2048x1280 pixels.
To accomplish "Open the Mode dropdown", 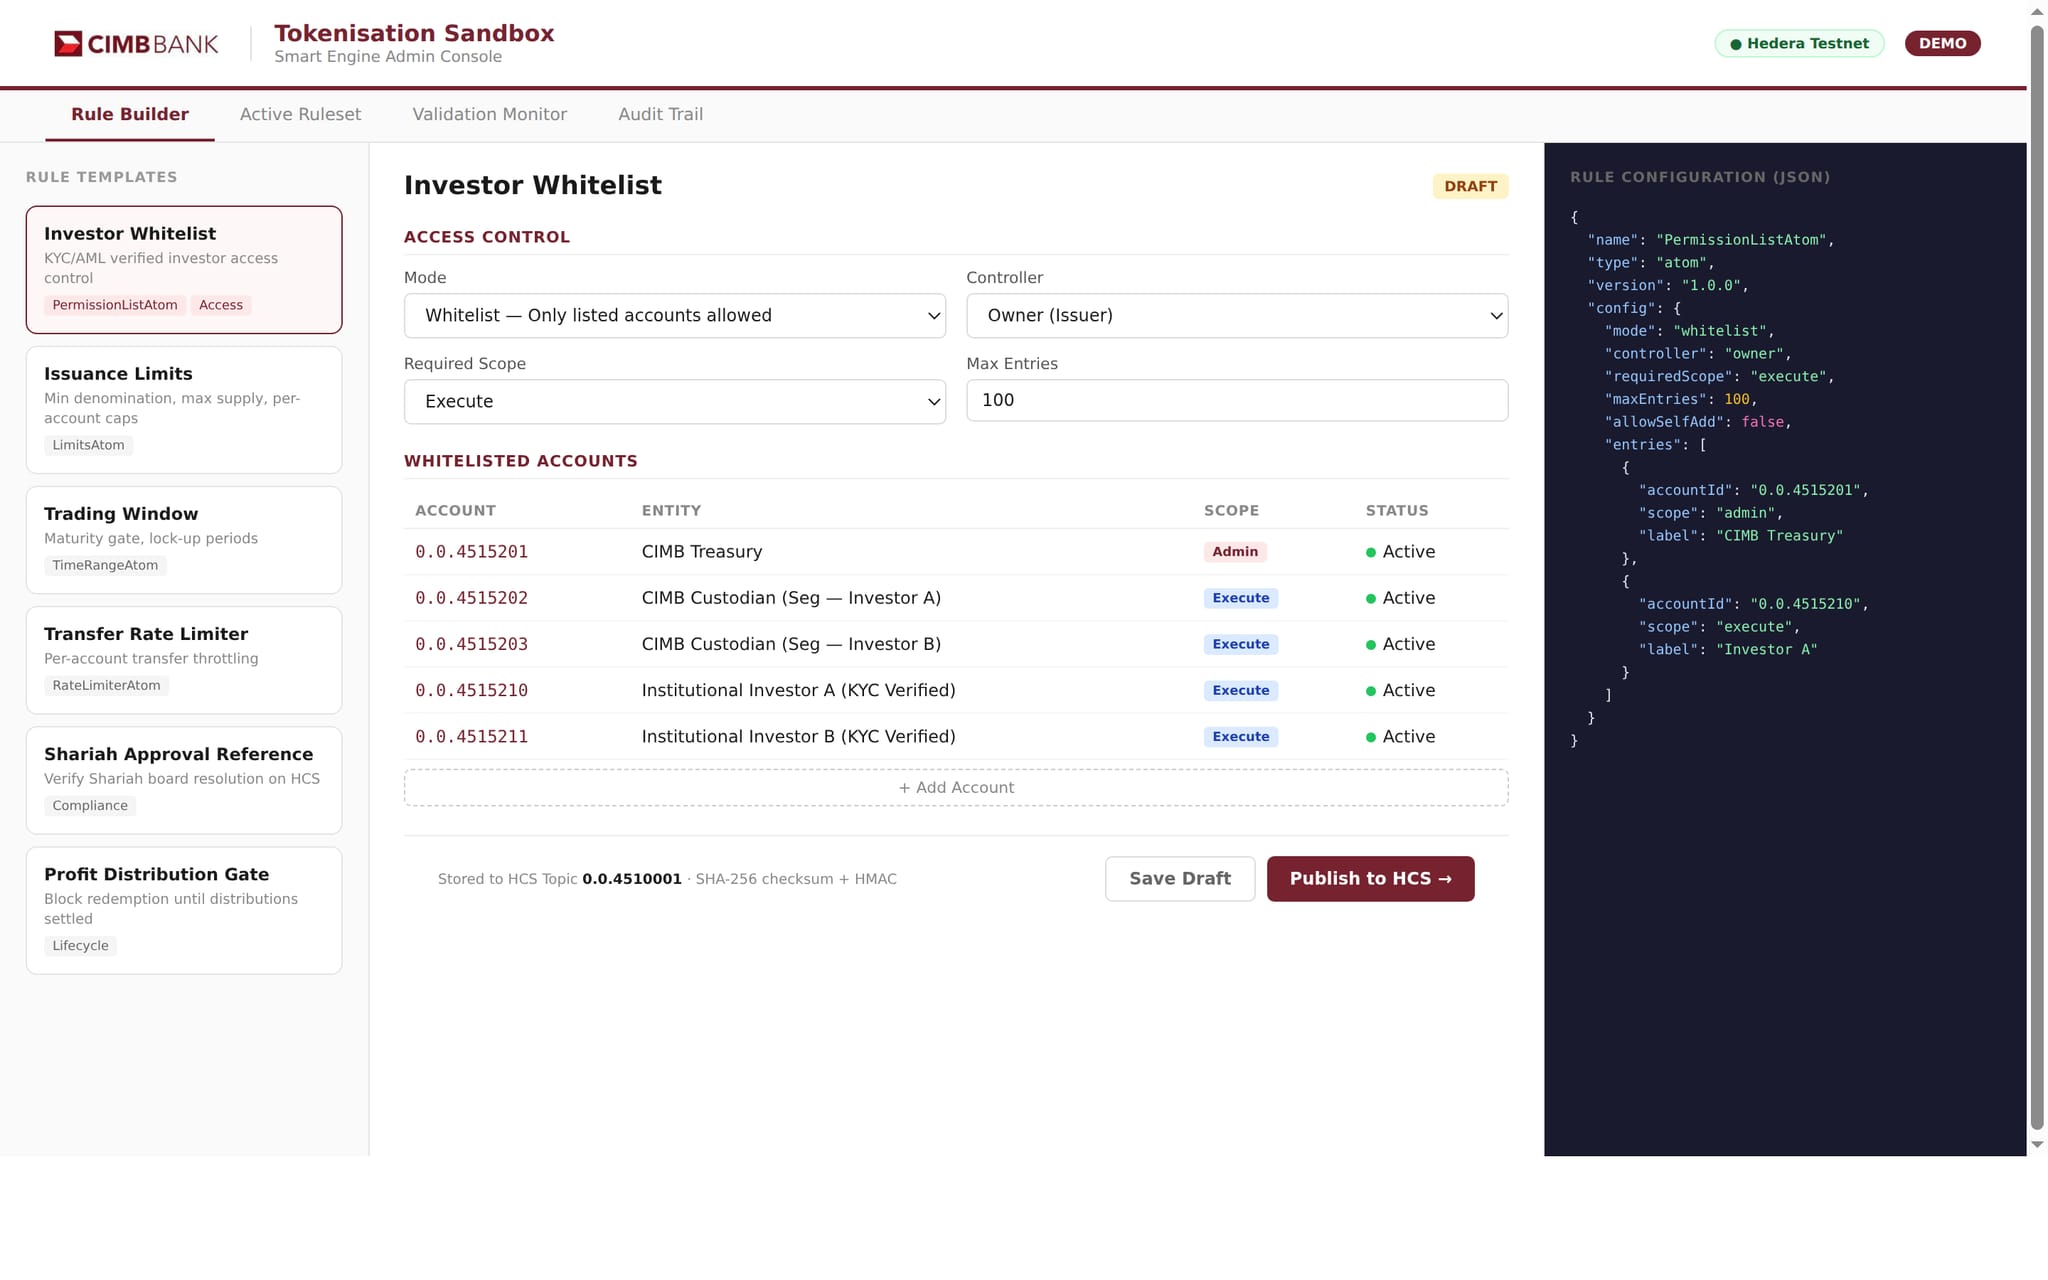I will pos(674,316).
